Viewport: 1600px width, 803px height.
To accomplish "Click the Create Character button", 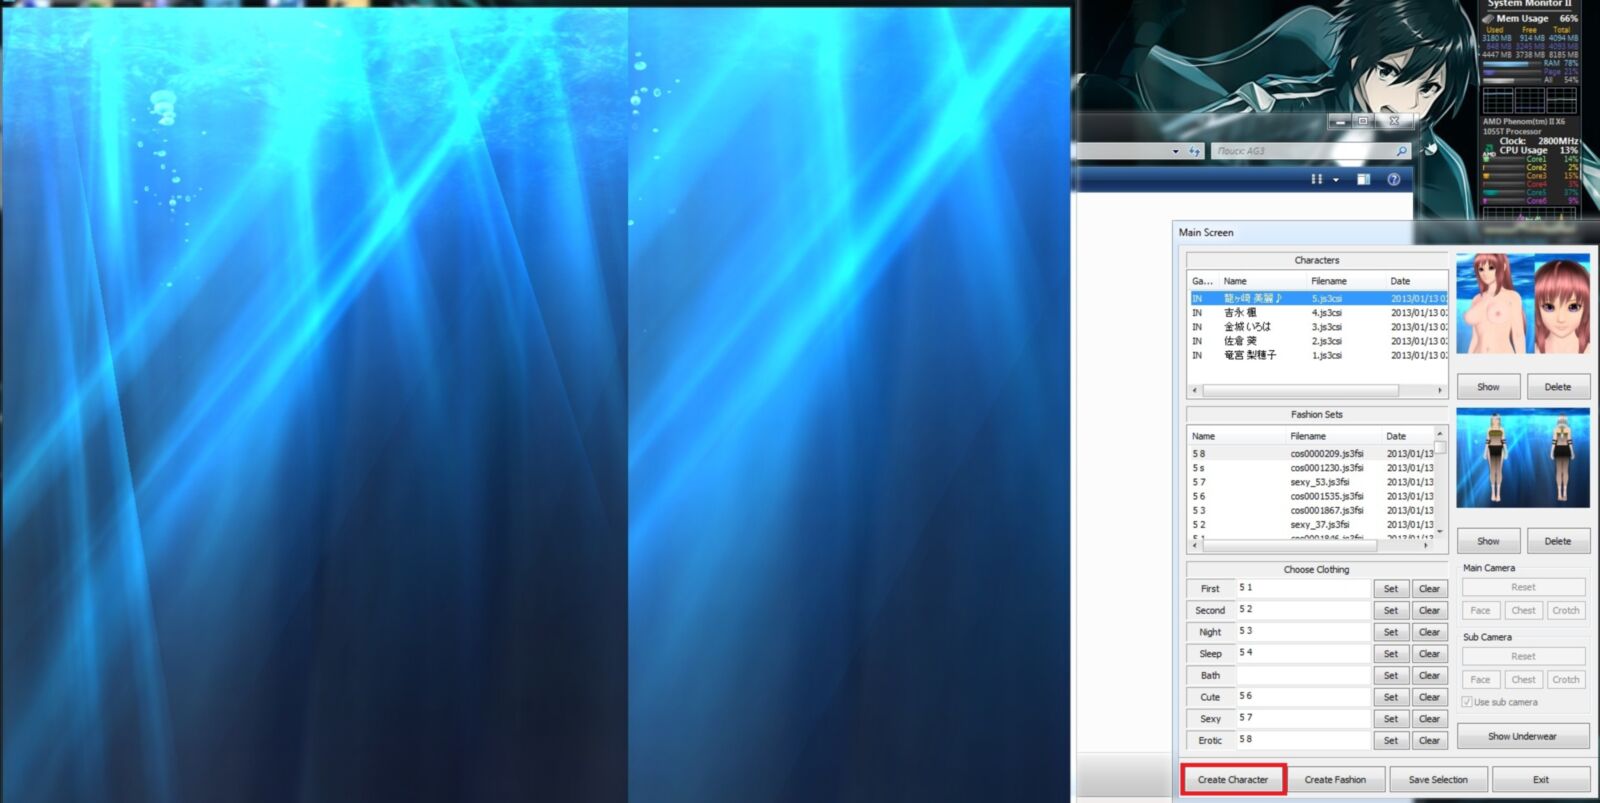I will tap(1233, 779).
